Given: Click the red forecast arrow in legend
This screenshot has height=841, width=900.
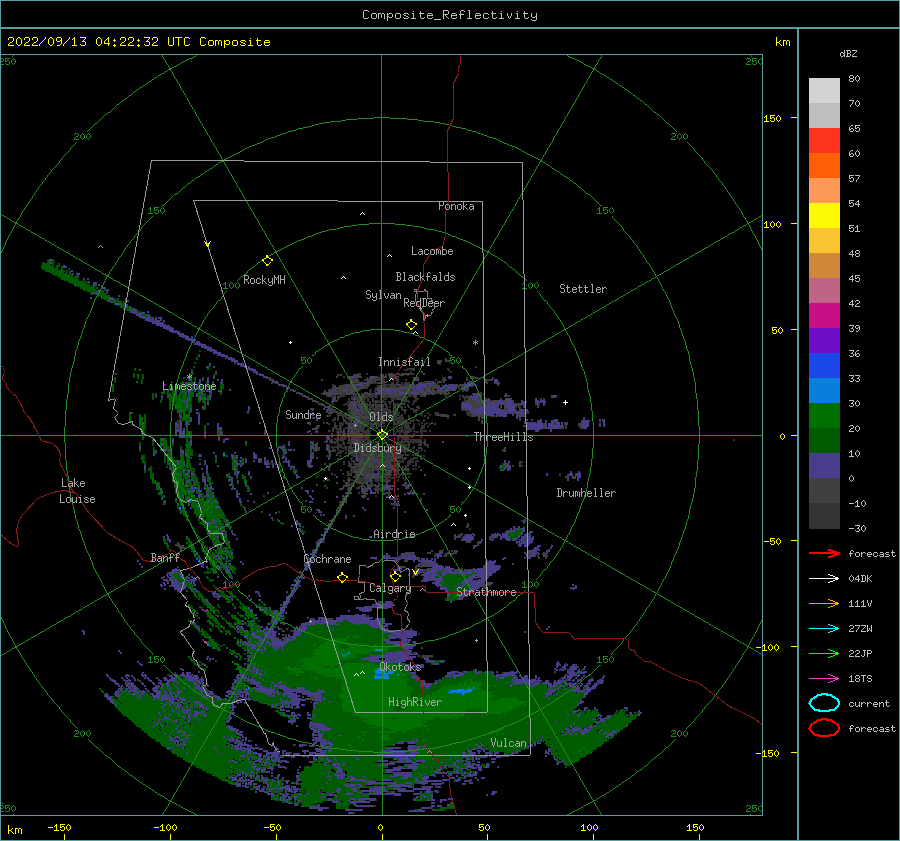Looking at the screenshot, I should click(824, 553).
